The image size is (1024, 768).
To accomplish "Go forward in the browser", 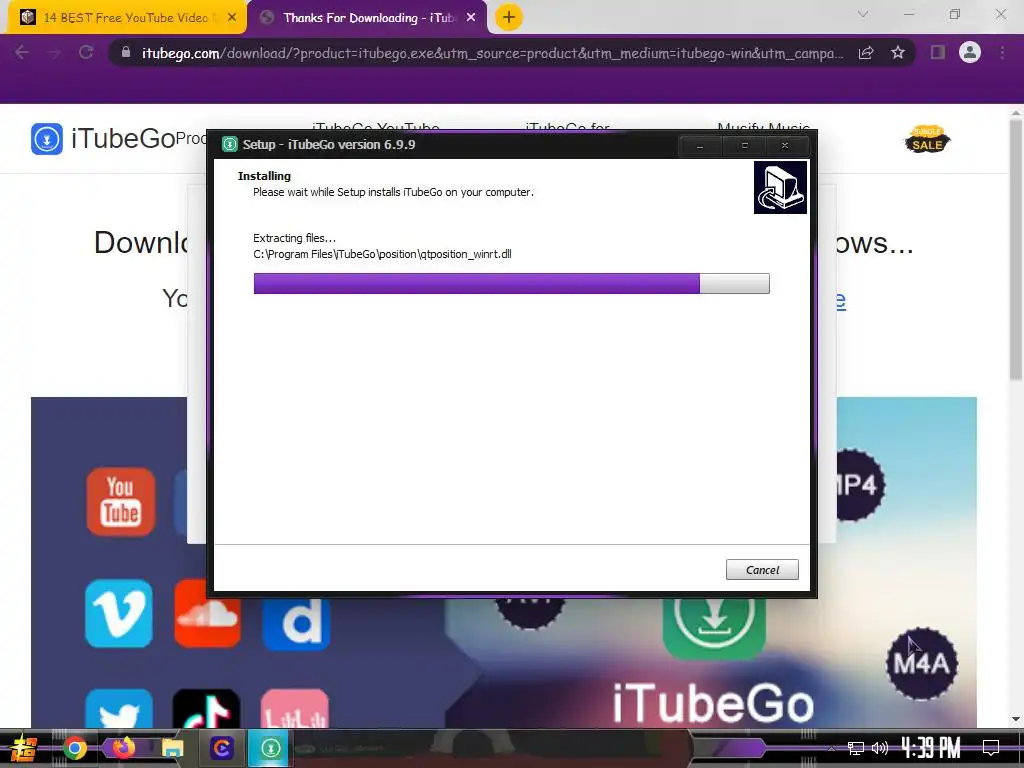I will (54, 52).
